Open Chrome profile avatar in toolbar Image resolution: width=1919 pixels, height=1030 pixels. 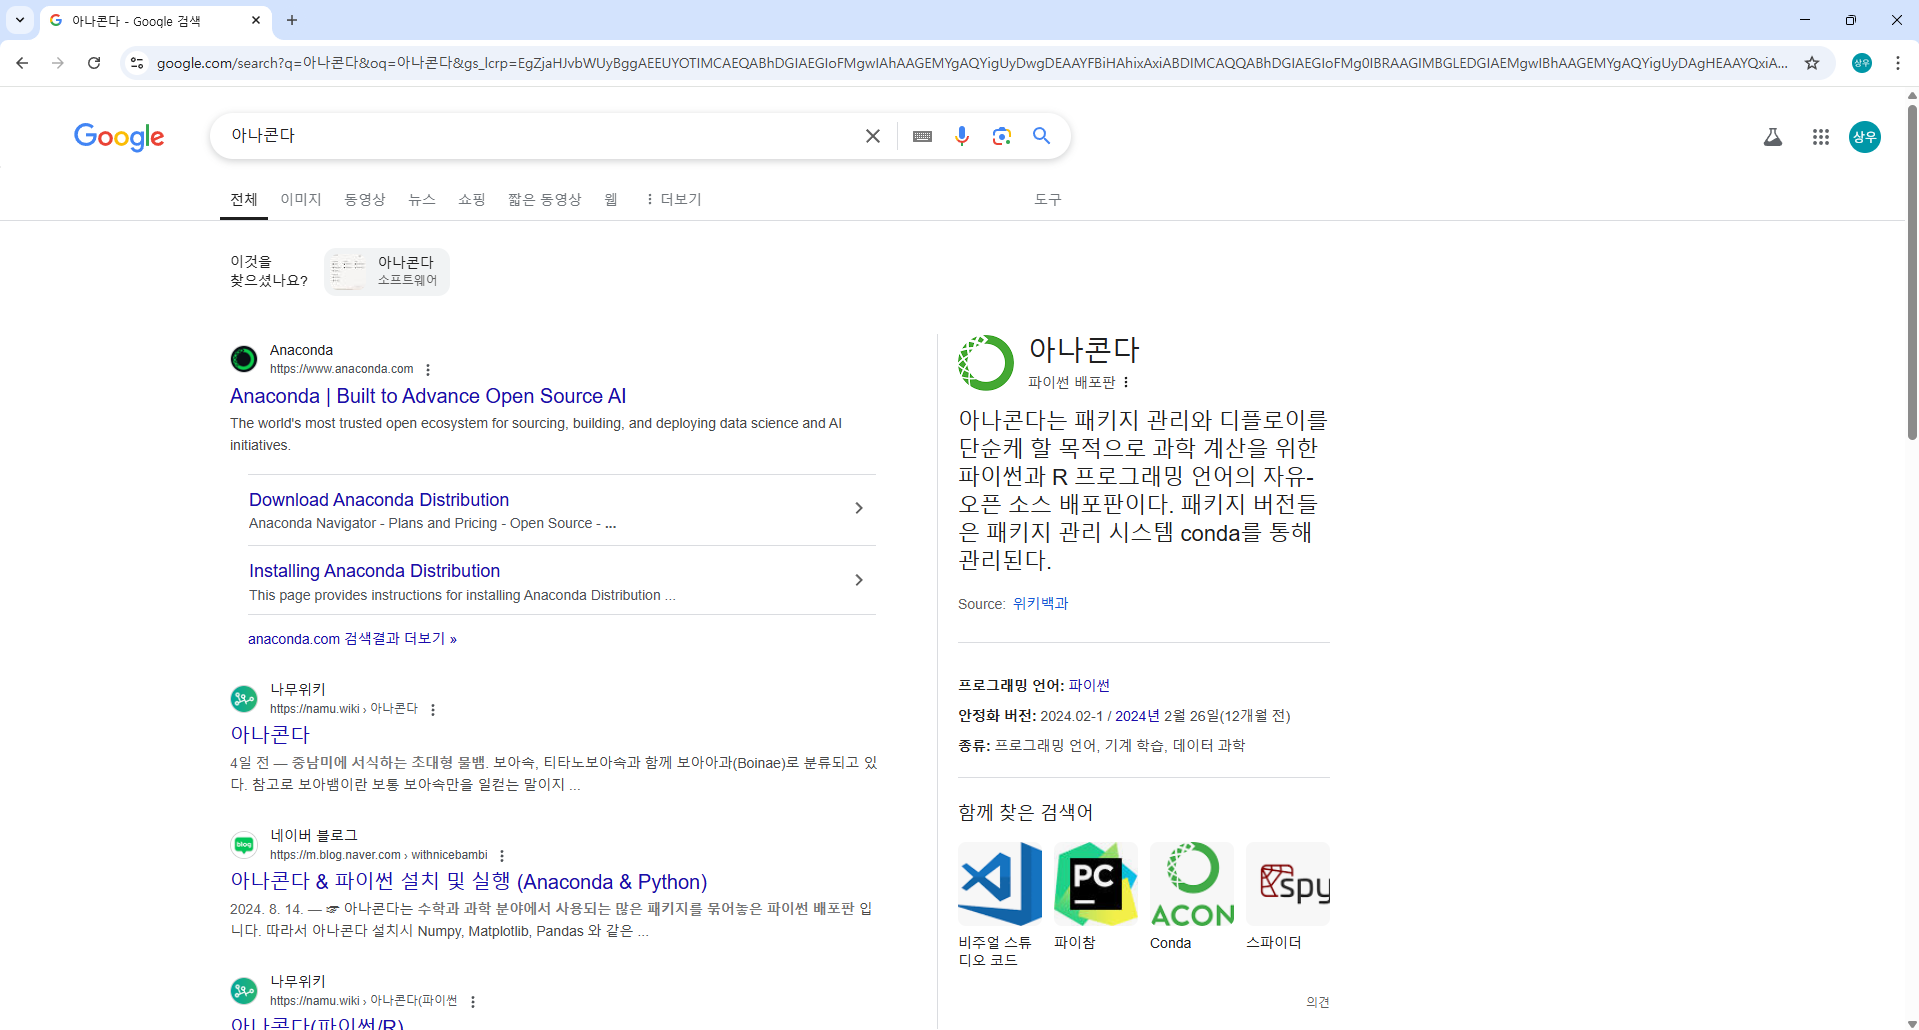[x=1862, y=63]
